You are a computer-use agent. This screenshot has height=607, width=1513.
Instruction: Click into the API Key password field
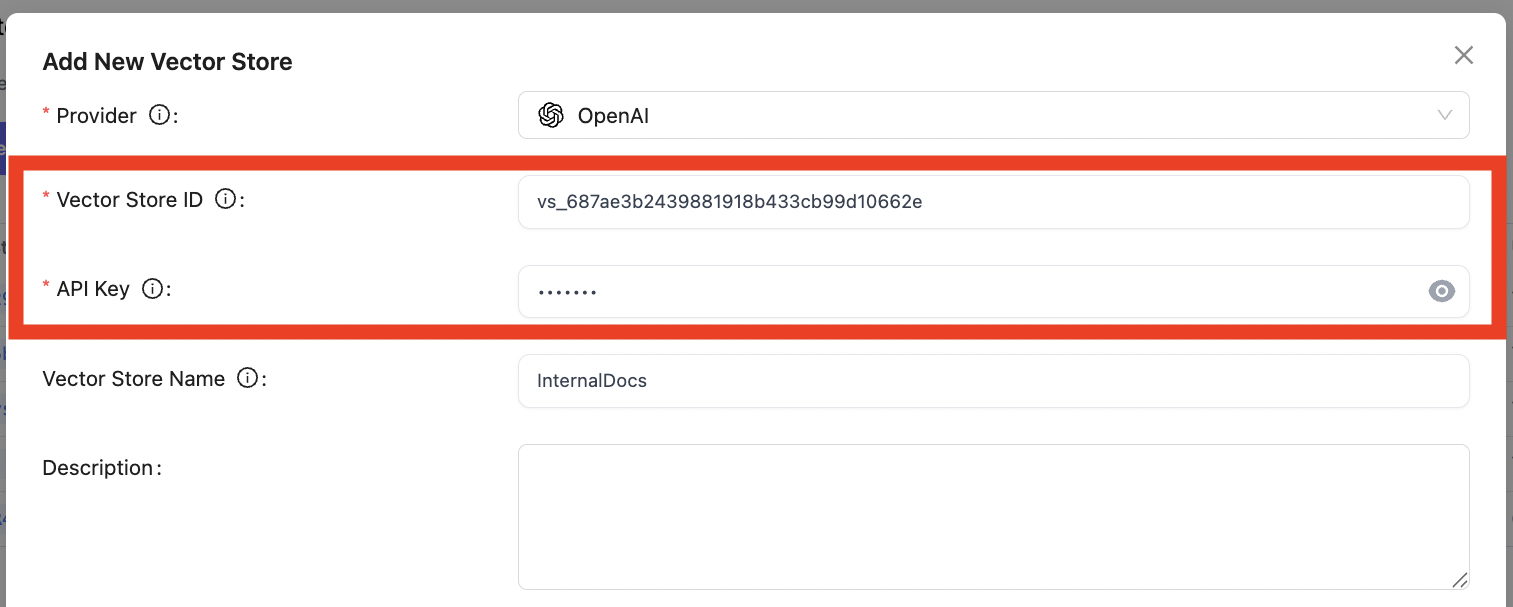[970, 291]
